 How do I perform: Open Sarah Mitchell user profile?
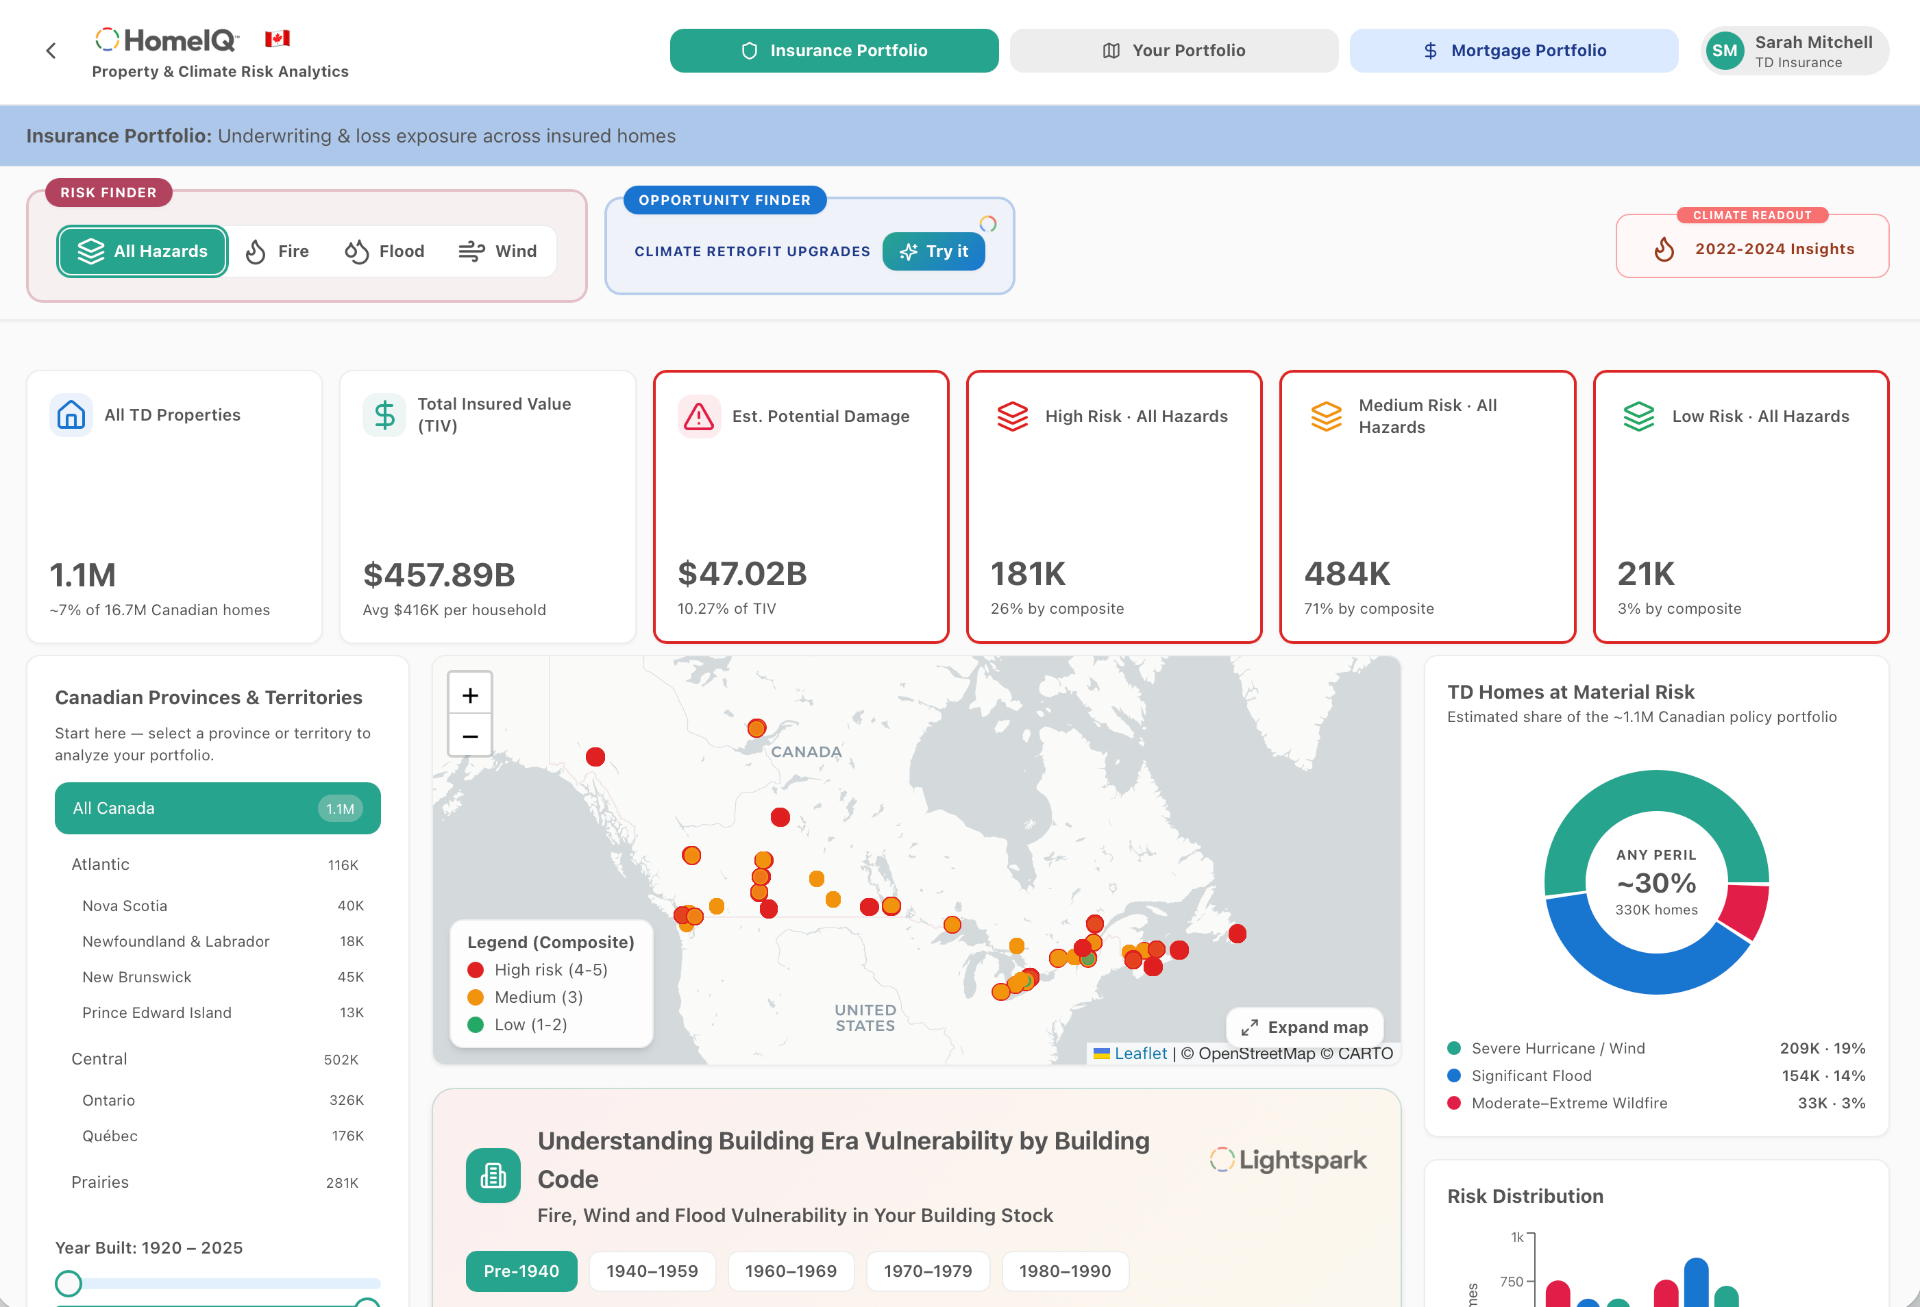[x=1795, y=51]
